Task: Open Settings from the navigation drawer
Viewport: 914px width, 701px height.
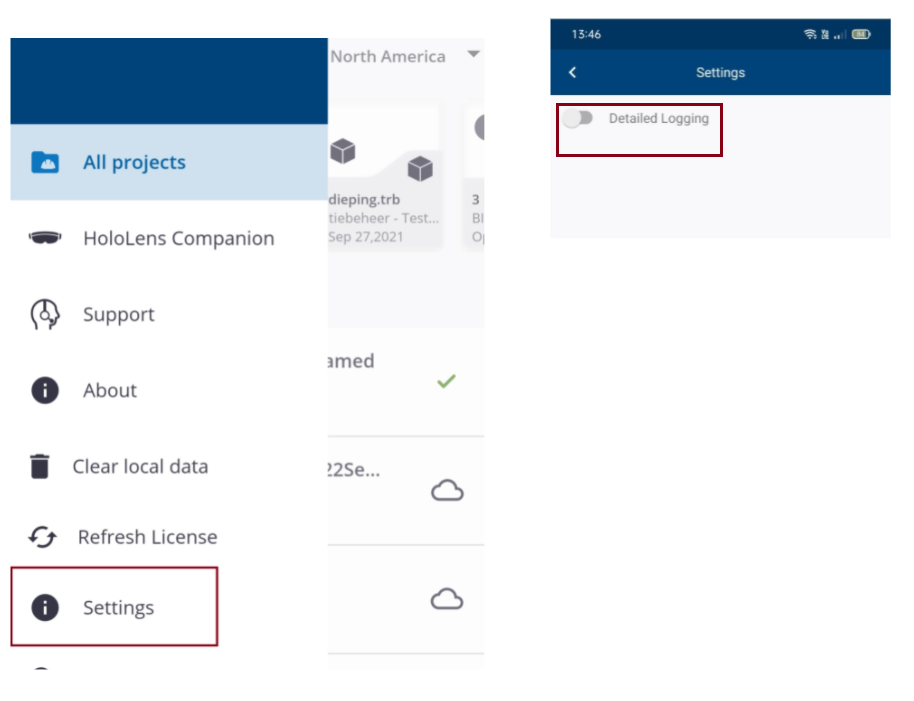Action: tap(118, 607)
